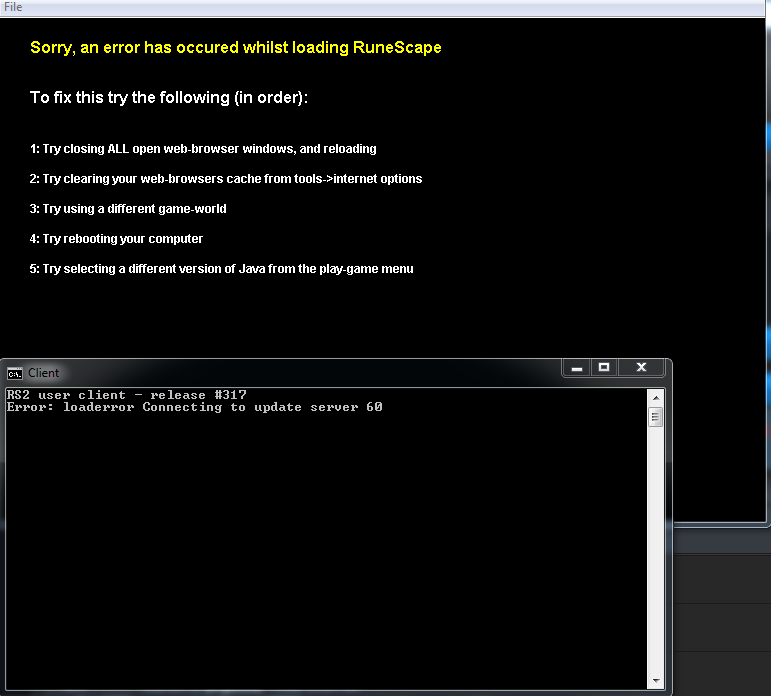
Task: Click step 5 about selecting different Java version
Action: coord(221,269)
